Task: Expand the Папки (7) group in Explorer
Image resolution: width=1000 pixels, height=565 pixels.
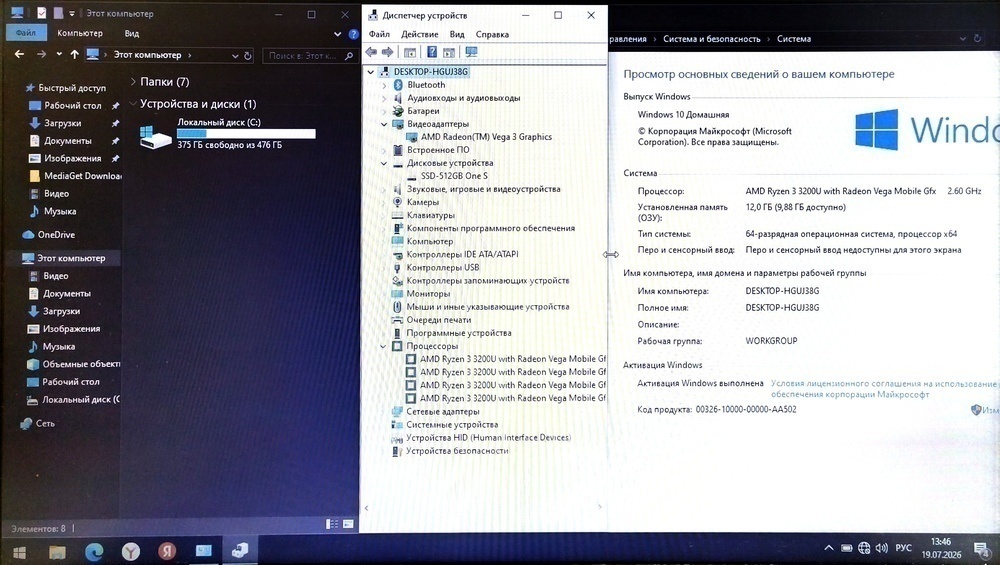Action: pyautogui.click(x=133, y=82)
